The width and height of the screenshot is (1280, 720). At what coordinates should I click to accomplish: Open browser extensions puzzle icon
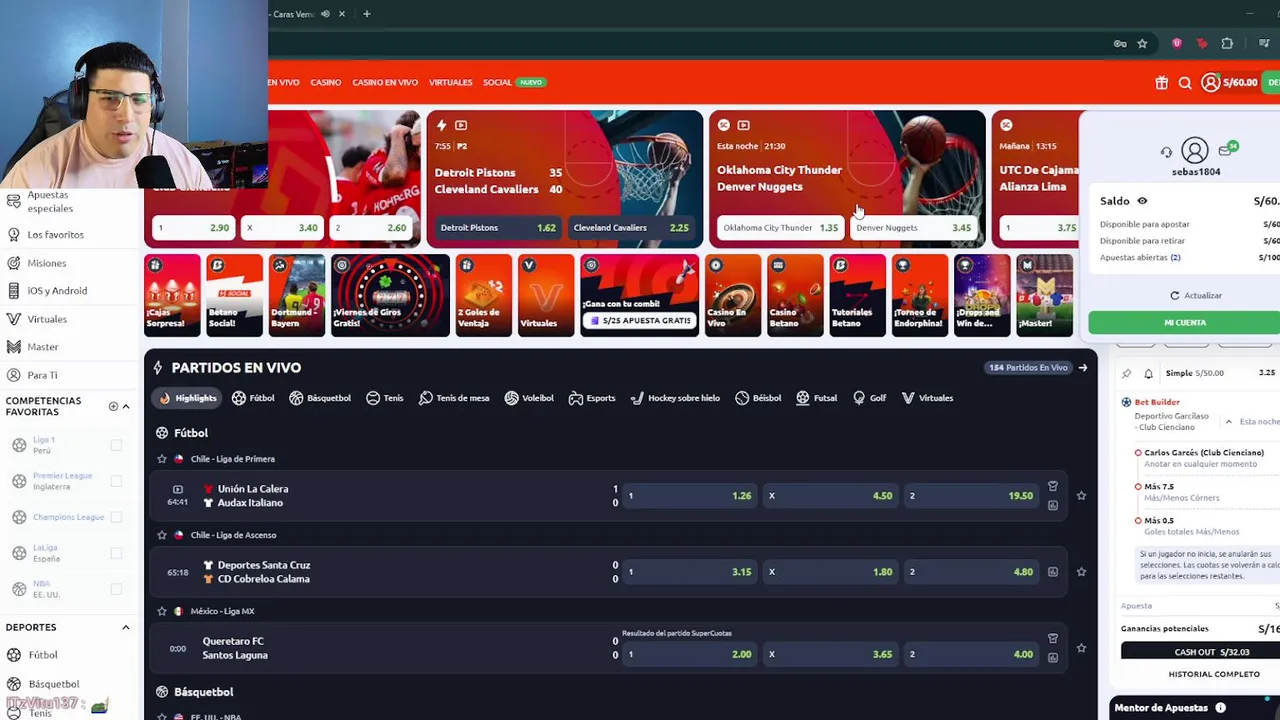(1227, 44)
